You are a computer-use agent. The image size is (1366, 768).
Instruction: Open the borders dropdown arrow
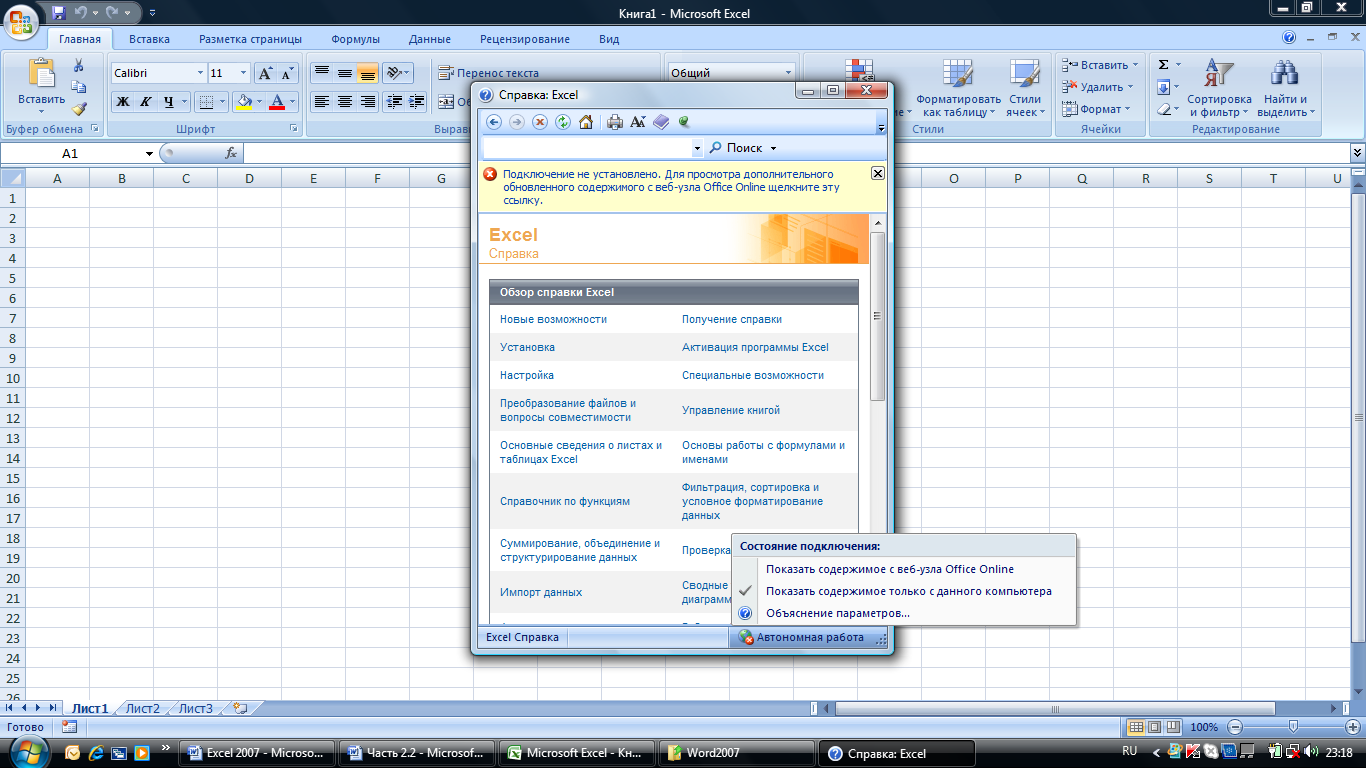pos(222,101)
